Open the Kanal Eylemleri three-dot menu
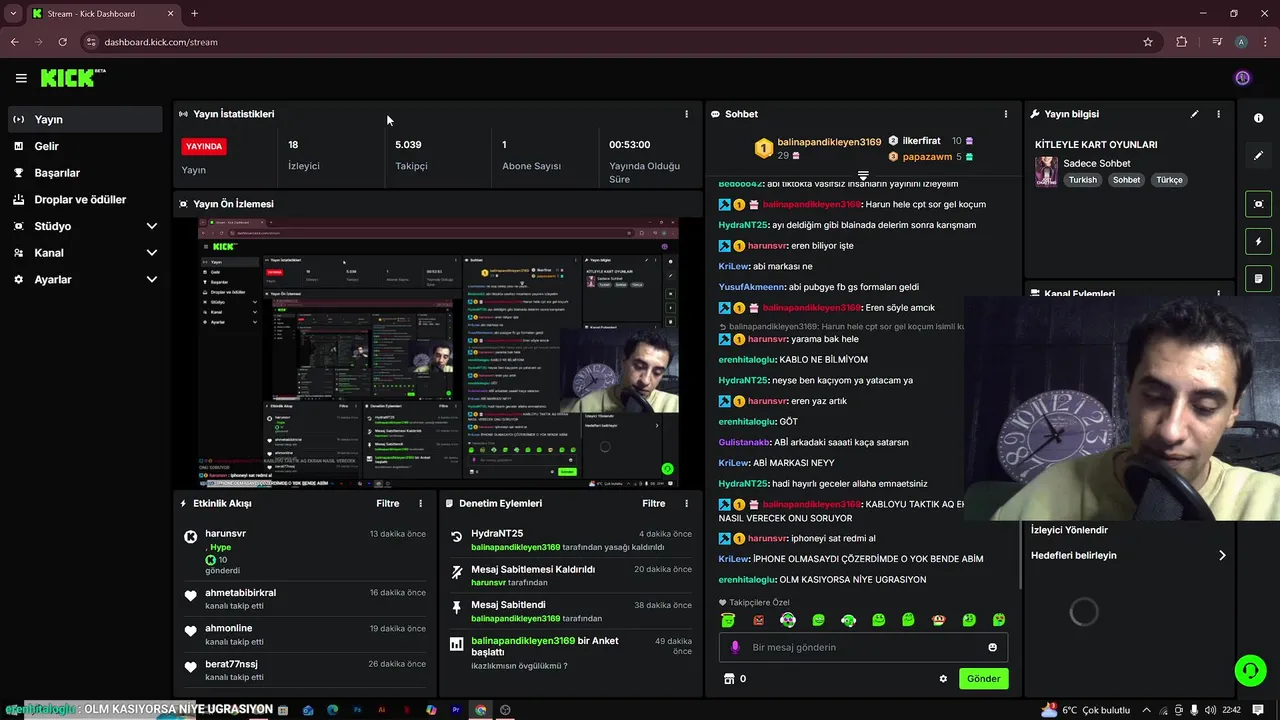This screenshot has width=1280, height=720. coord(1218,294)
